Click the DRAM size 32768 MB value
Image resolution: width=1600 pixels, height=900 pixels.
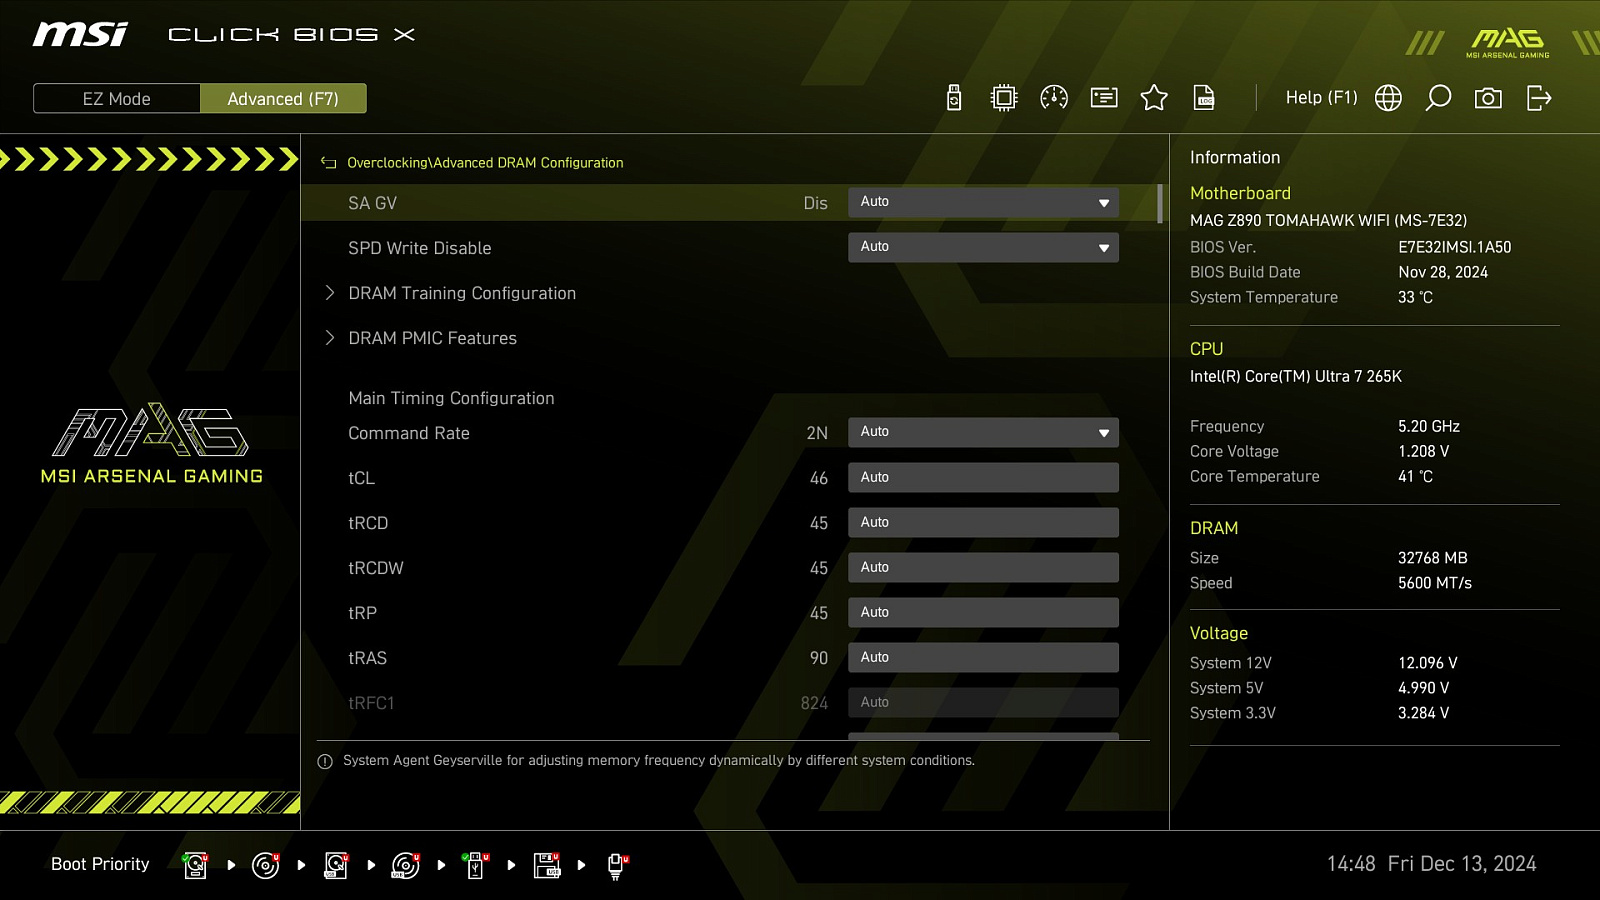tap(1432, 558)
